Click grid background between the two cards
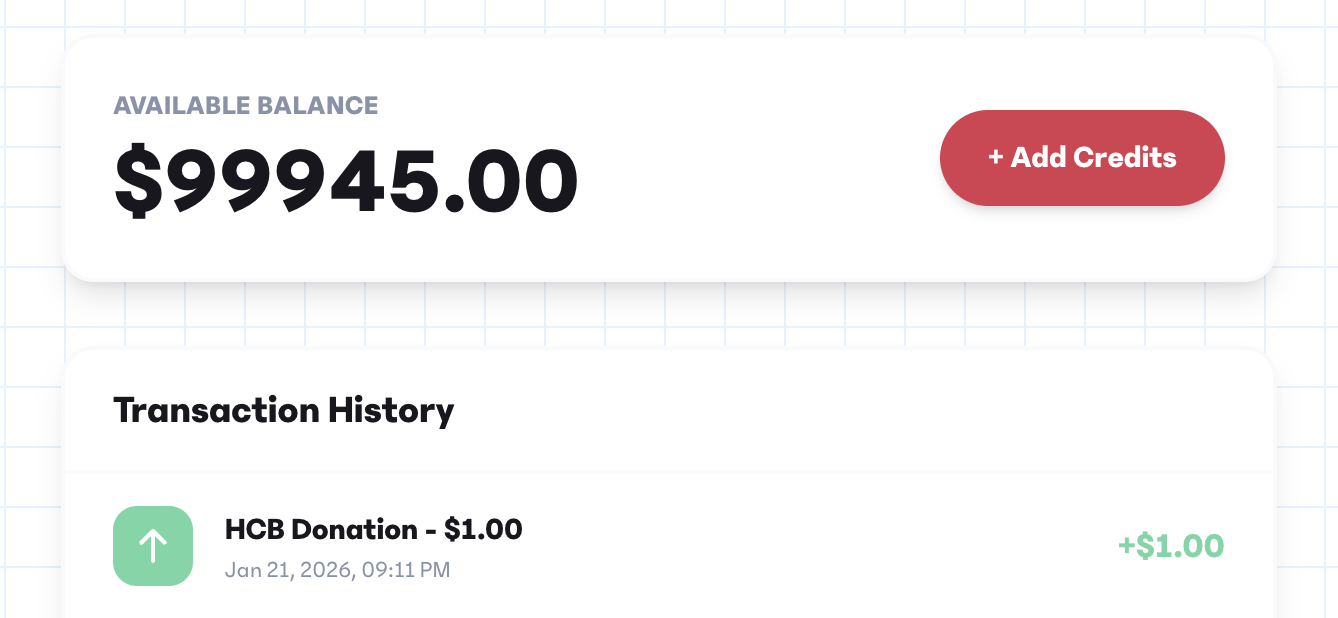1338x618 pixels. [x=668, y=316]
